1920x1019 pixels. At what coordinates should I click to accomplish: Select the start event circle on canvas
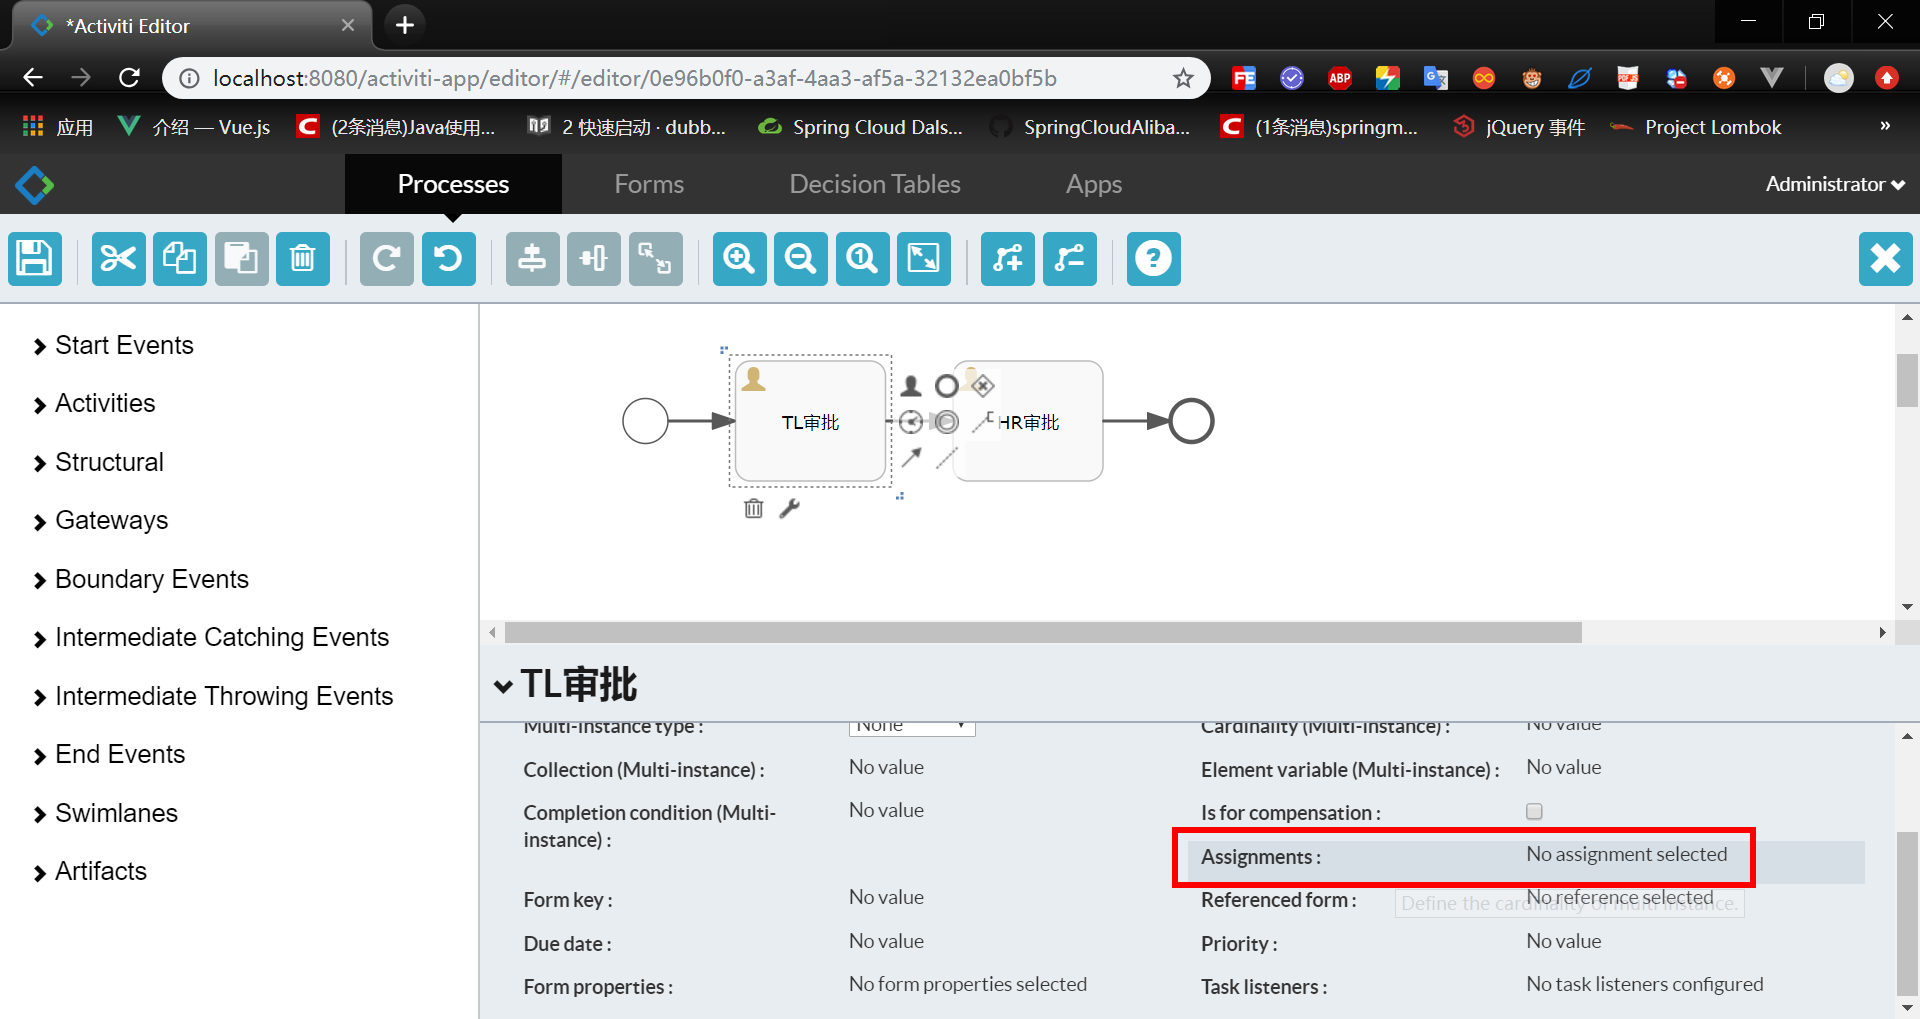click(645, 421)
